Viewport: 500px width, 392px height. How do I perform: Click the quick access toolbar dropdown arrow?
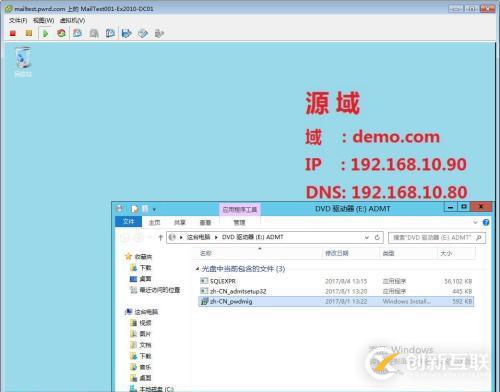click(154, 209)
